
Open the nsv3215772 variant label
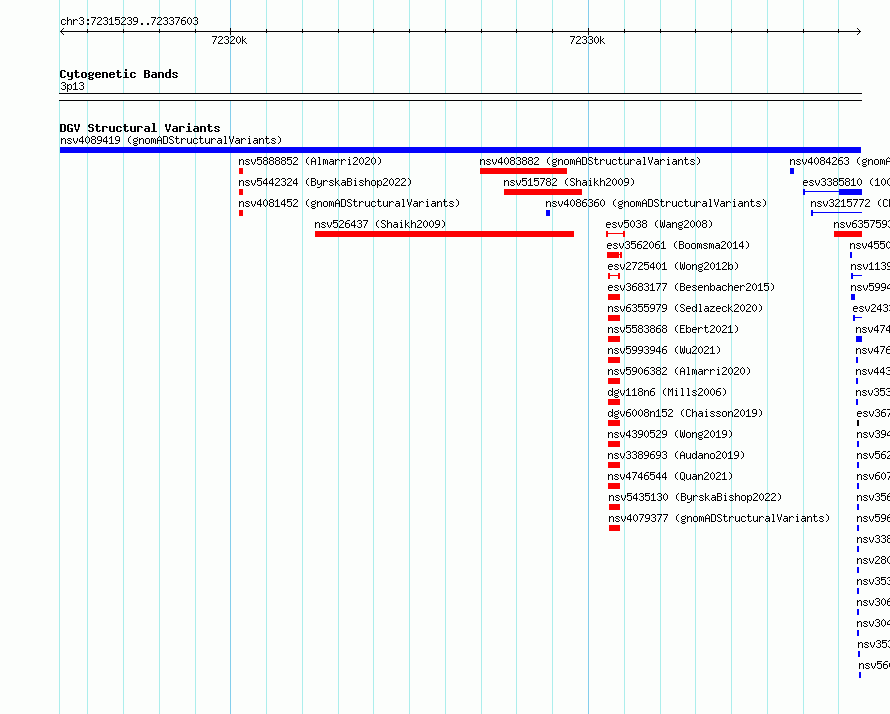pyautogui.click(x=850, y=203)
